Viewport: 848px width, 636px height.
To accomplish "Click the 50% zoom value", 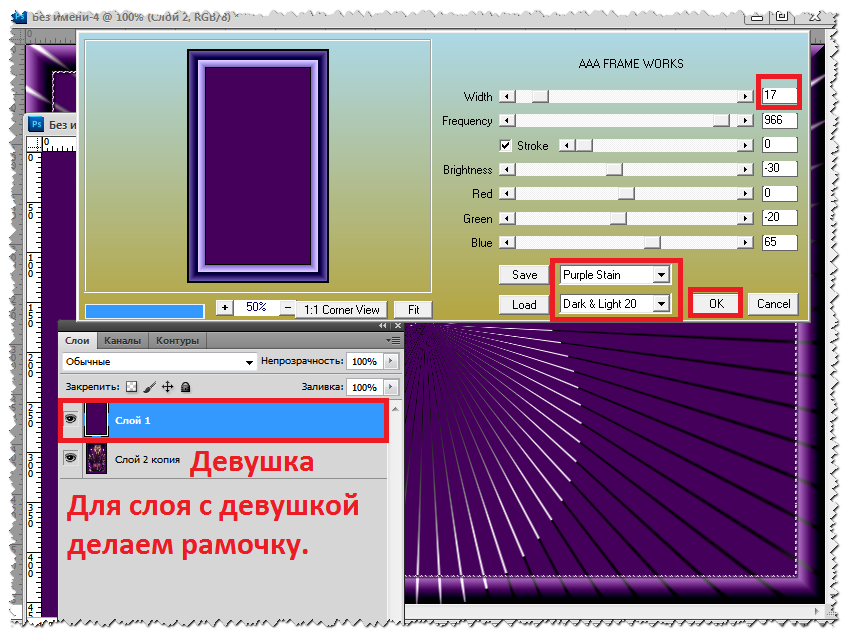I will (x=256, y=307).
